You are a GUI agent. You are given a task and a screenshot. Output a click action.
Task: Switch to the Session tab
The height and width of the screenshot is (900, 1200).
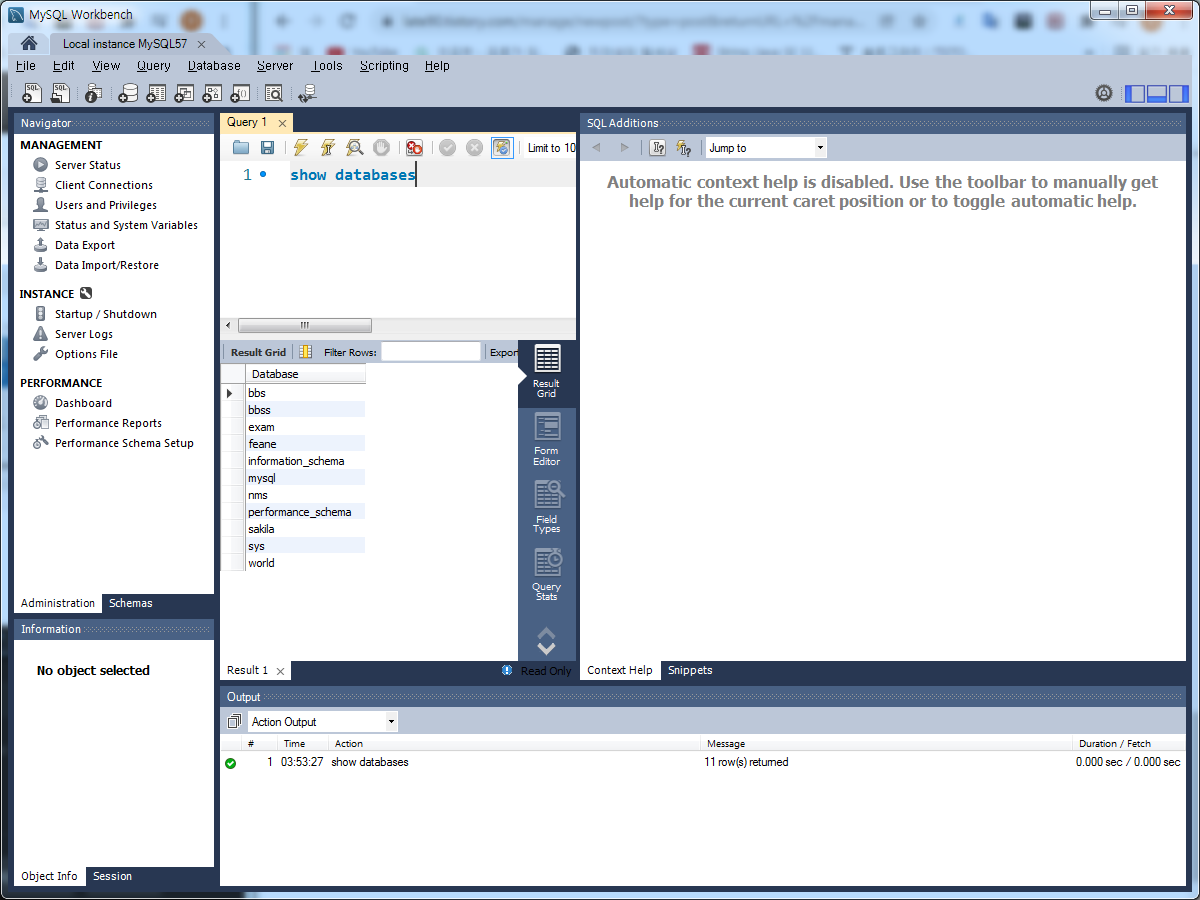(112, 876)
